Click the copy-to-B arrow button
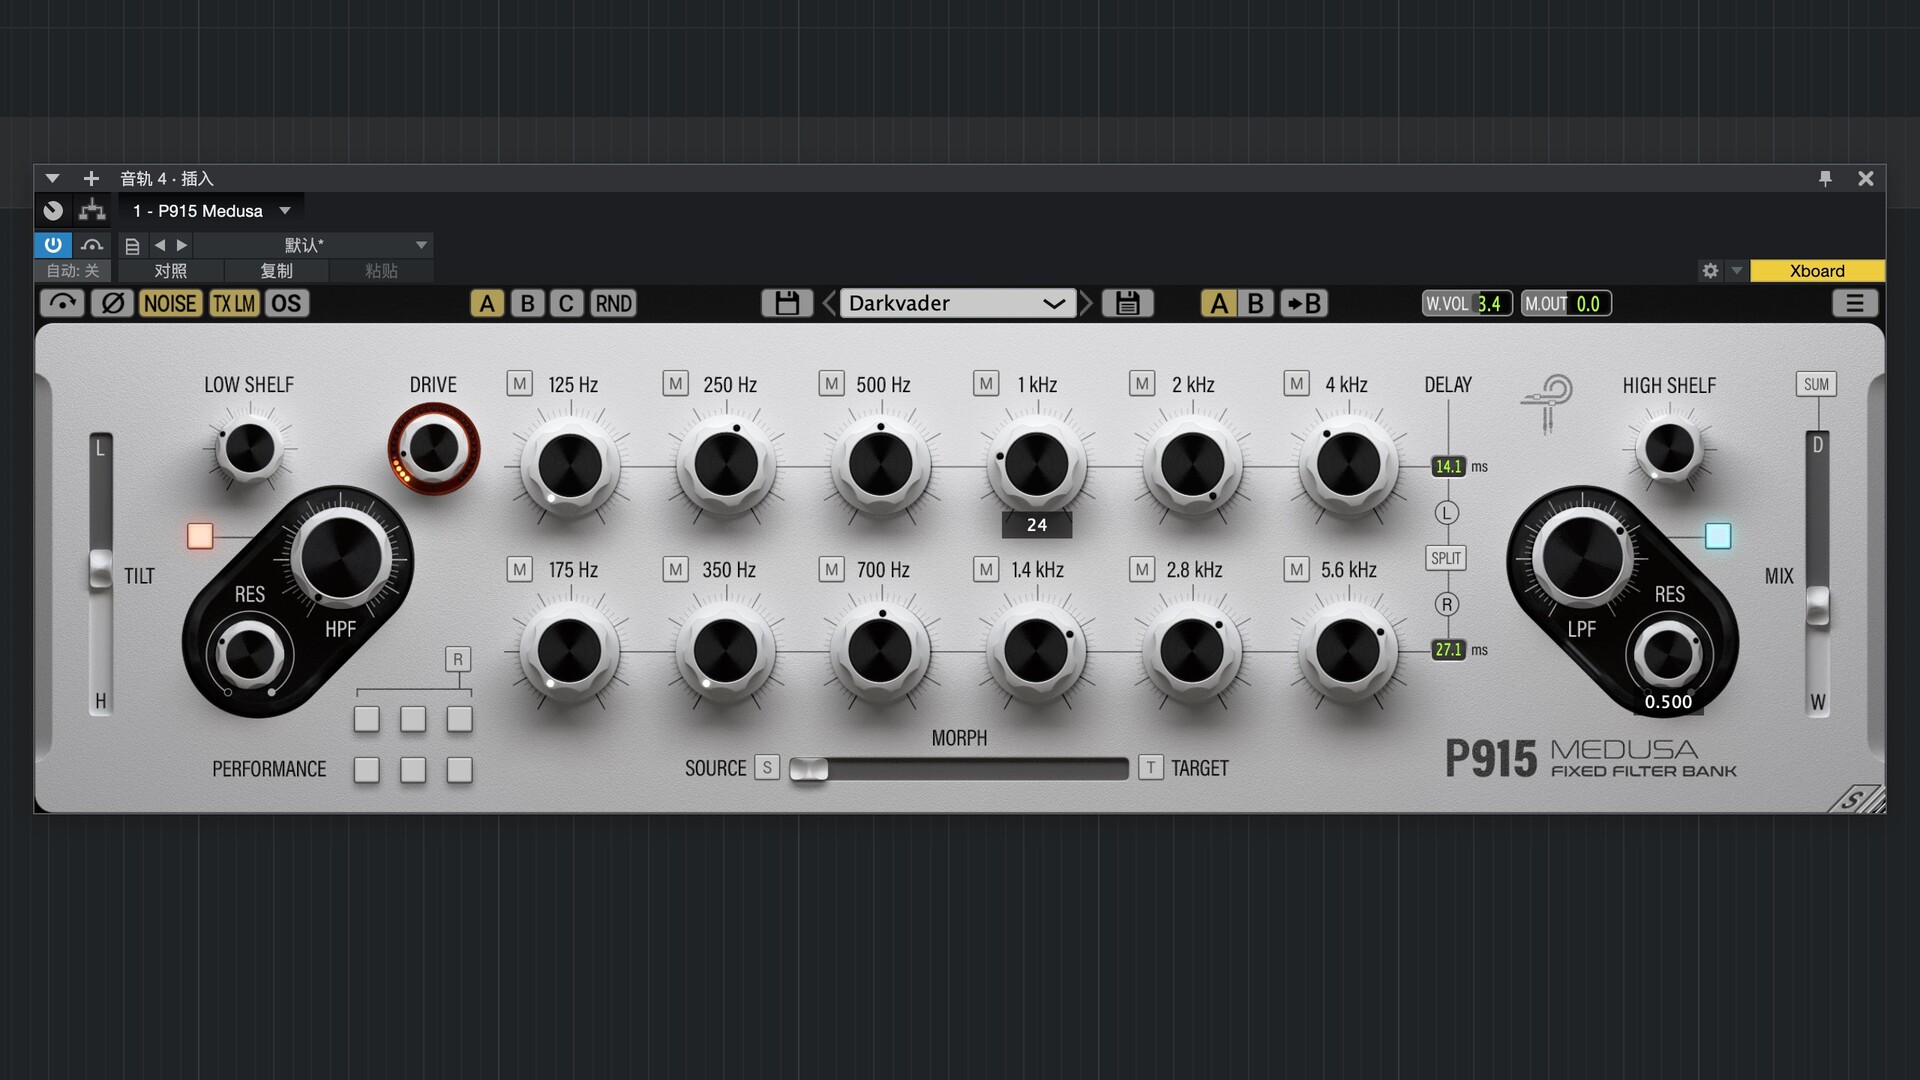The width and height of the screenshot is (1920, 1080). coord(1304,303)
